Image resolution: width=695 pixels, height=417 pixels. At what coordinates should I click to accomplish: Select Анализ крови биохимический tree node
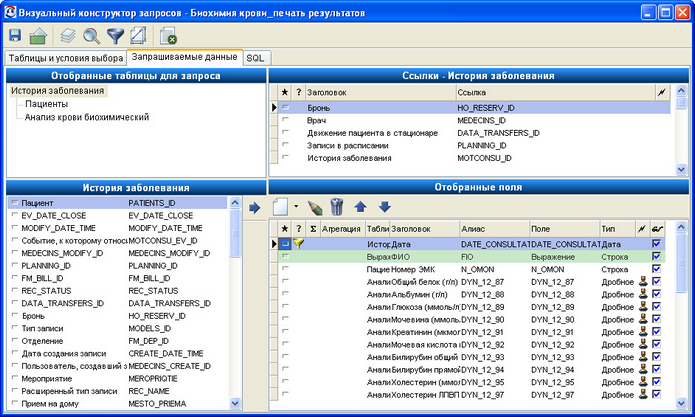[x=87, y=117]
